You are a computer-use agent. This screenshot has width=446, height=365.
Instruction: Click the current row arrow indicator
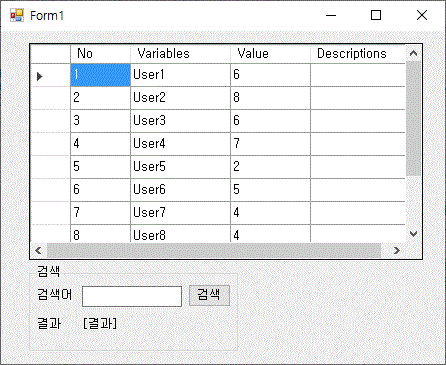(39, 76)
